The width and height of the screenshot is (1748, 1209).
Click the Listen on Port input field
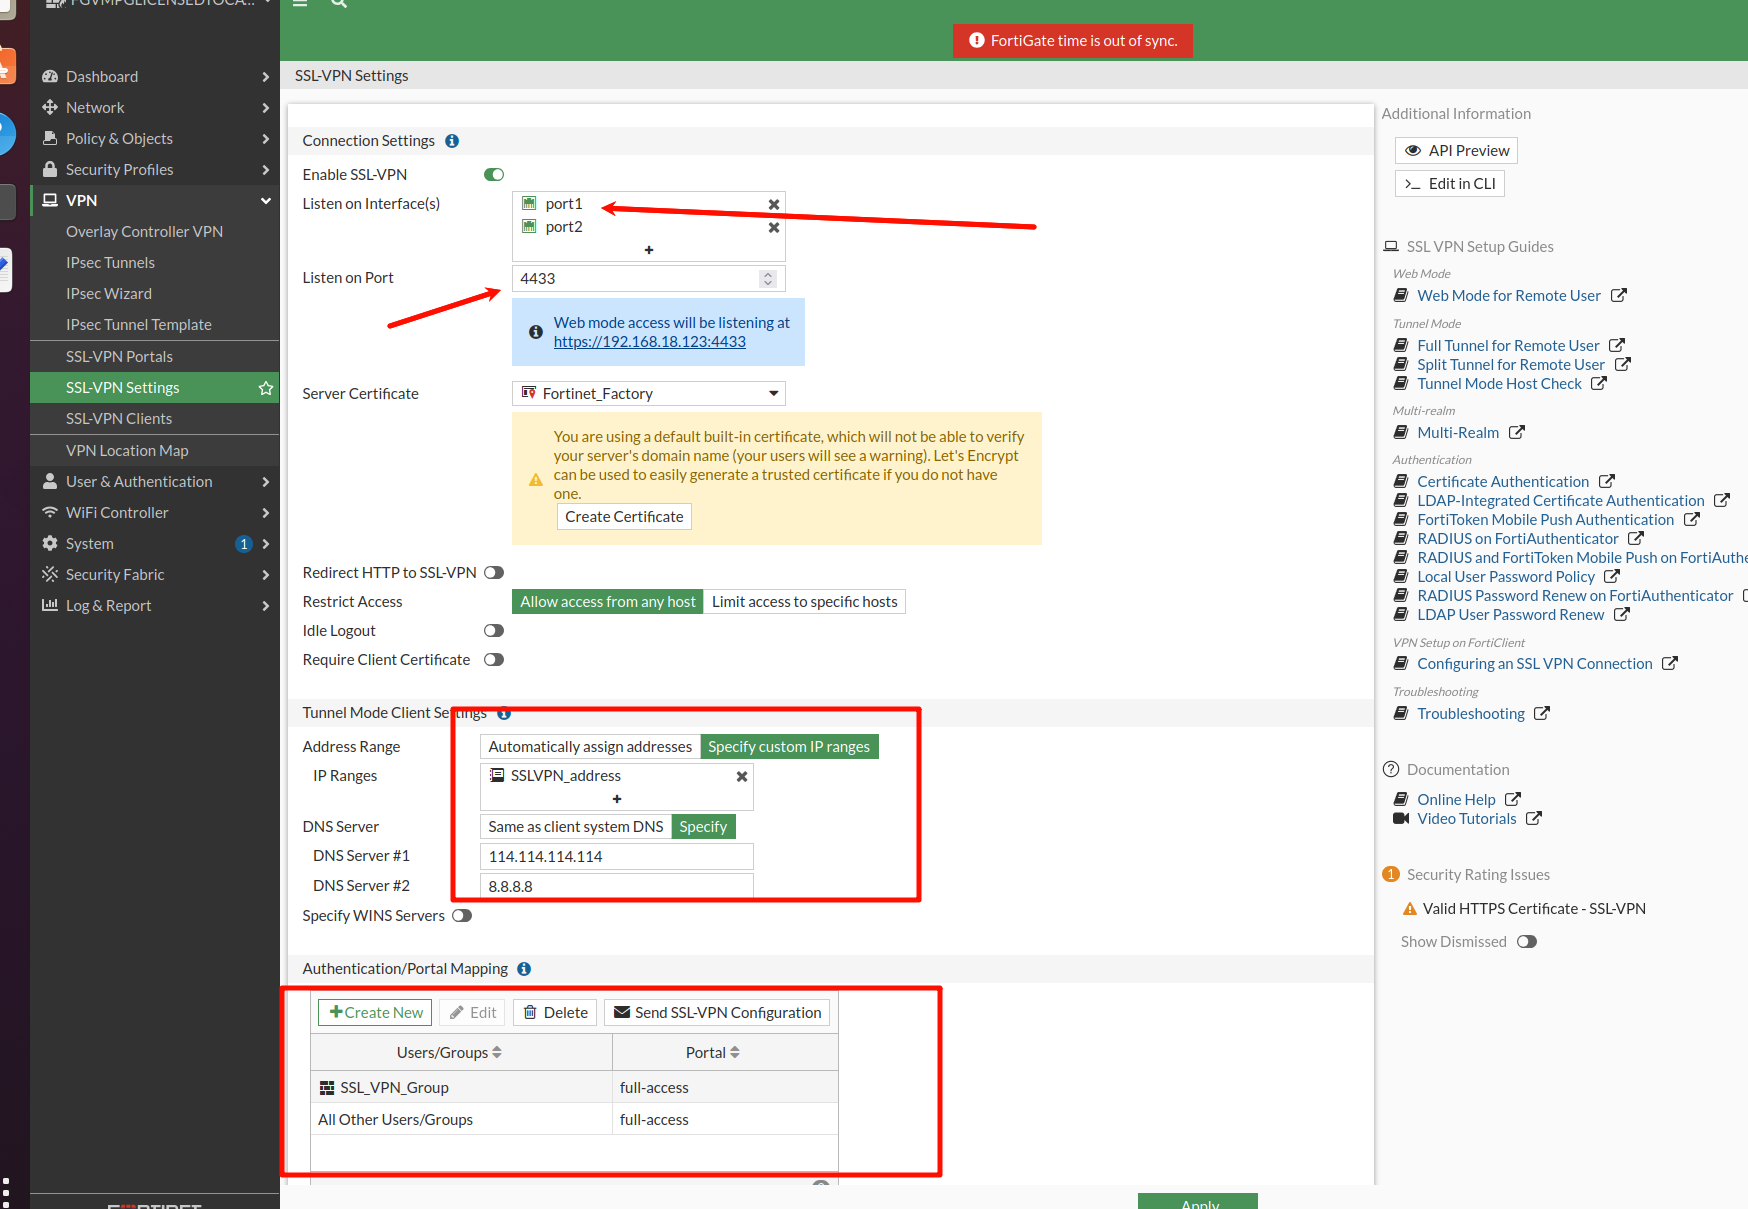tap(649, 279)
